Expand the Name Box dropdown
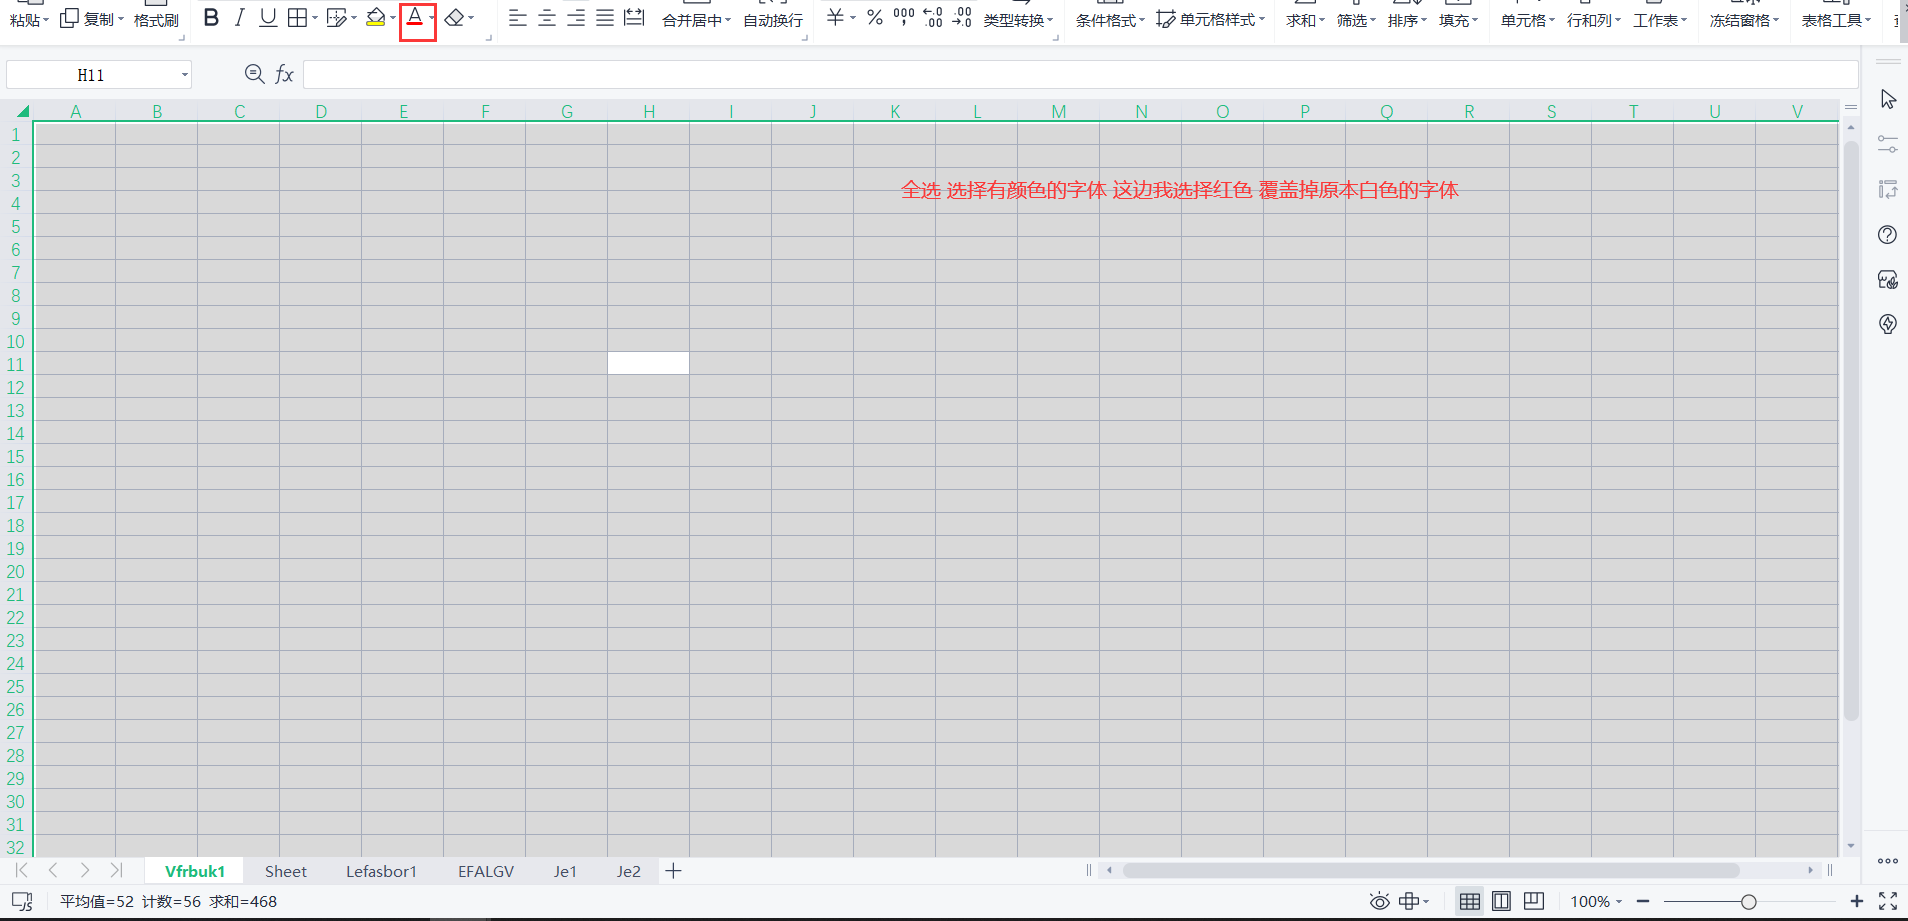 [185, 75]
